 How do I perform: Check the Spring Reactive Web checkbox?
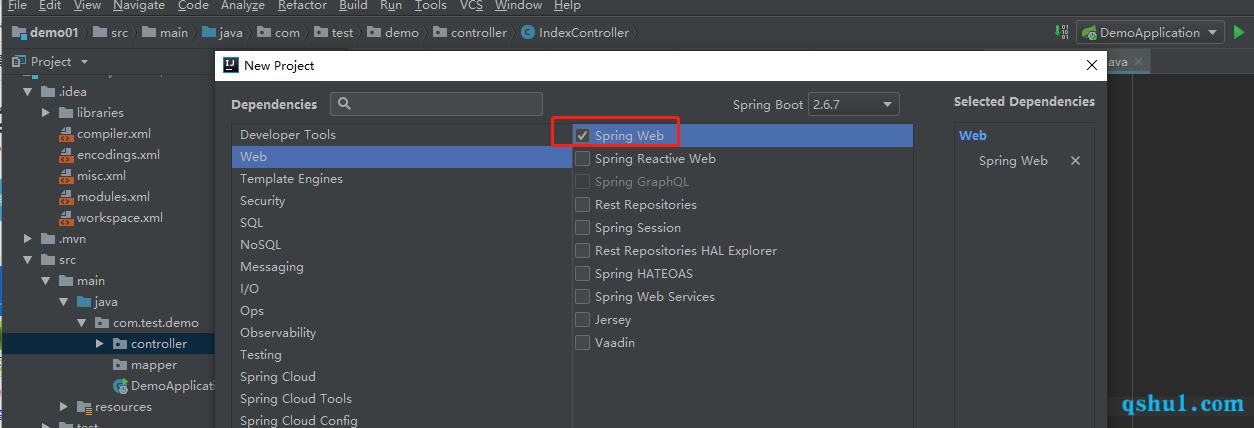582,159
